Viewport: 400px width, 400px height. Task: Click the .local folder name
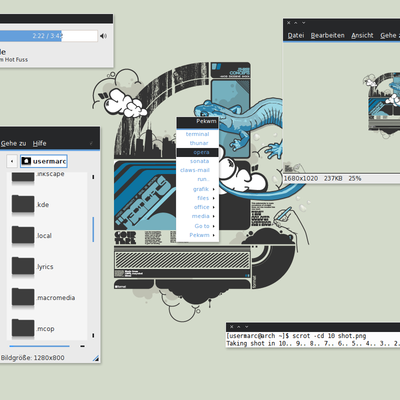44,236
